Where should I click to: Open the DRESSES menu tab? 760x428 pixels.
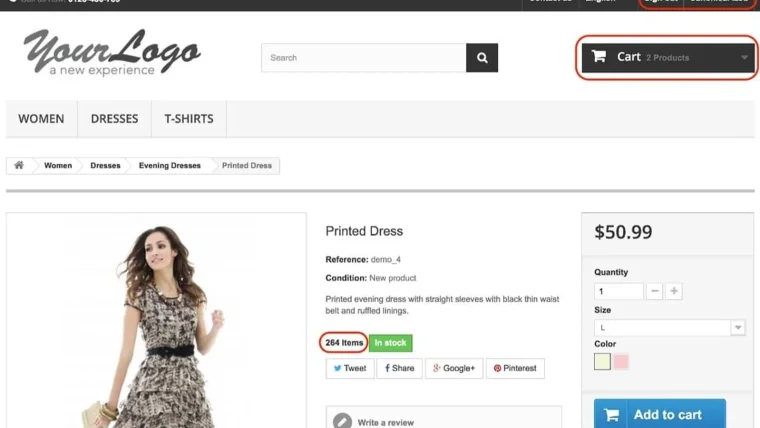tap(114, 119)
